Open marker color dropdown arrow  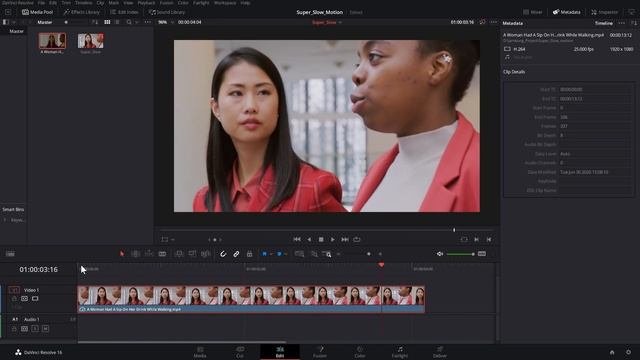(286, 254)
